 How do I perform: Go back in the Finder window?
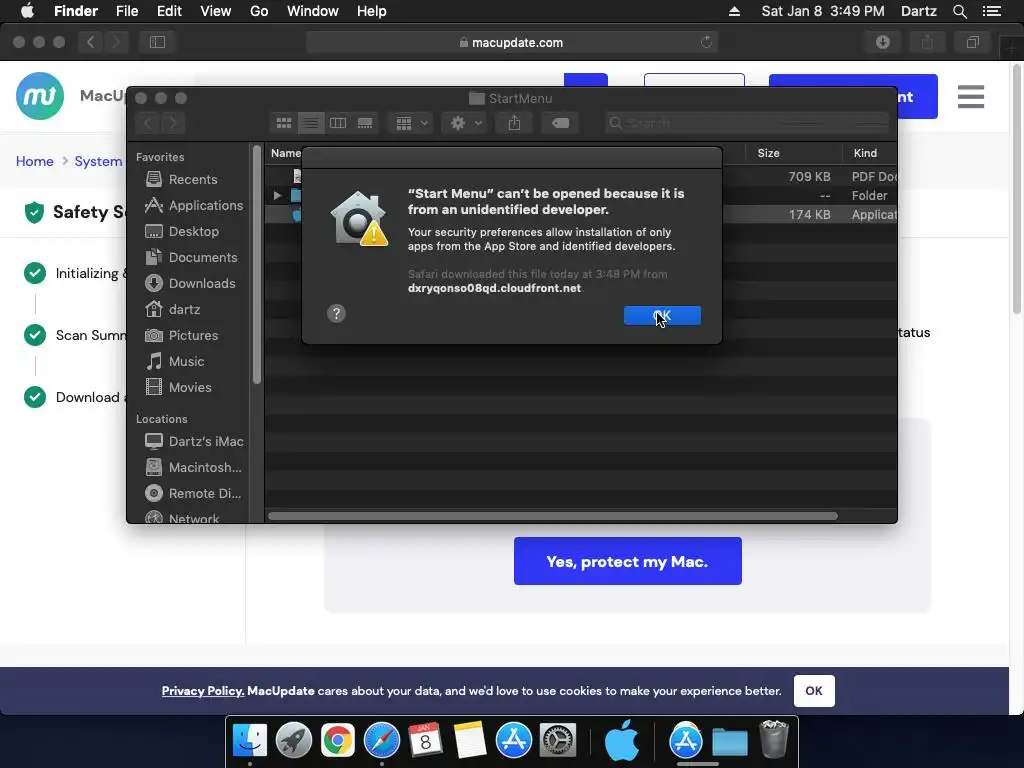tap(148, 123)
